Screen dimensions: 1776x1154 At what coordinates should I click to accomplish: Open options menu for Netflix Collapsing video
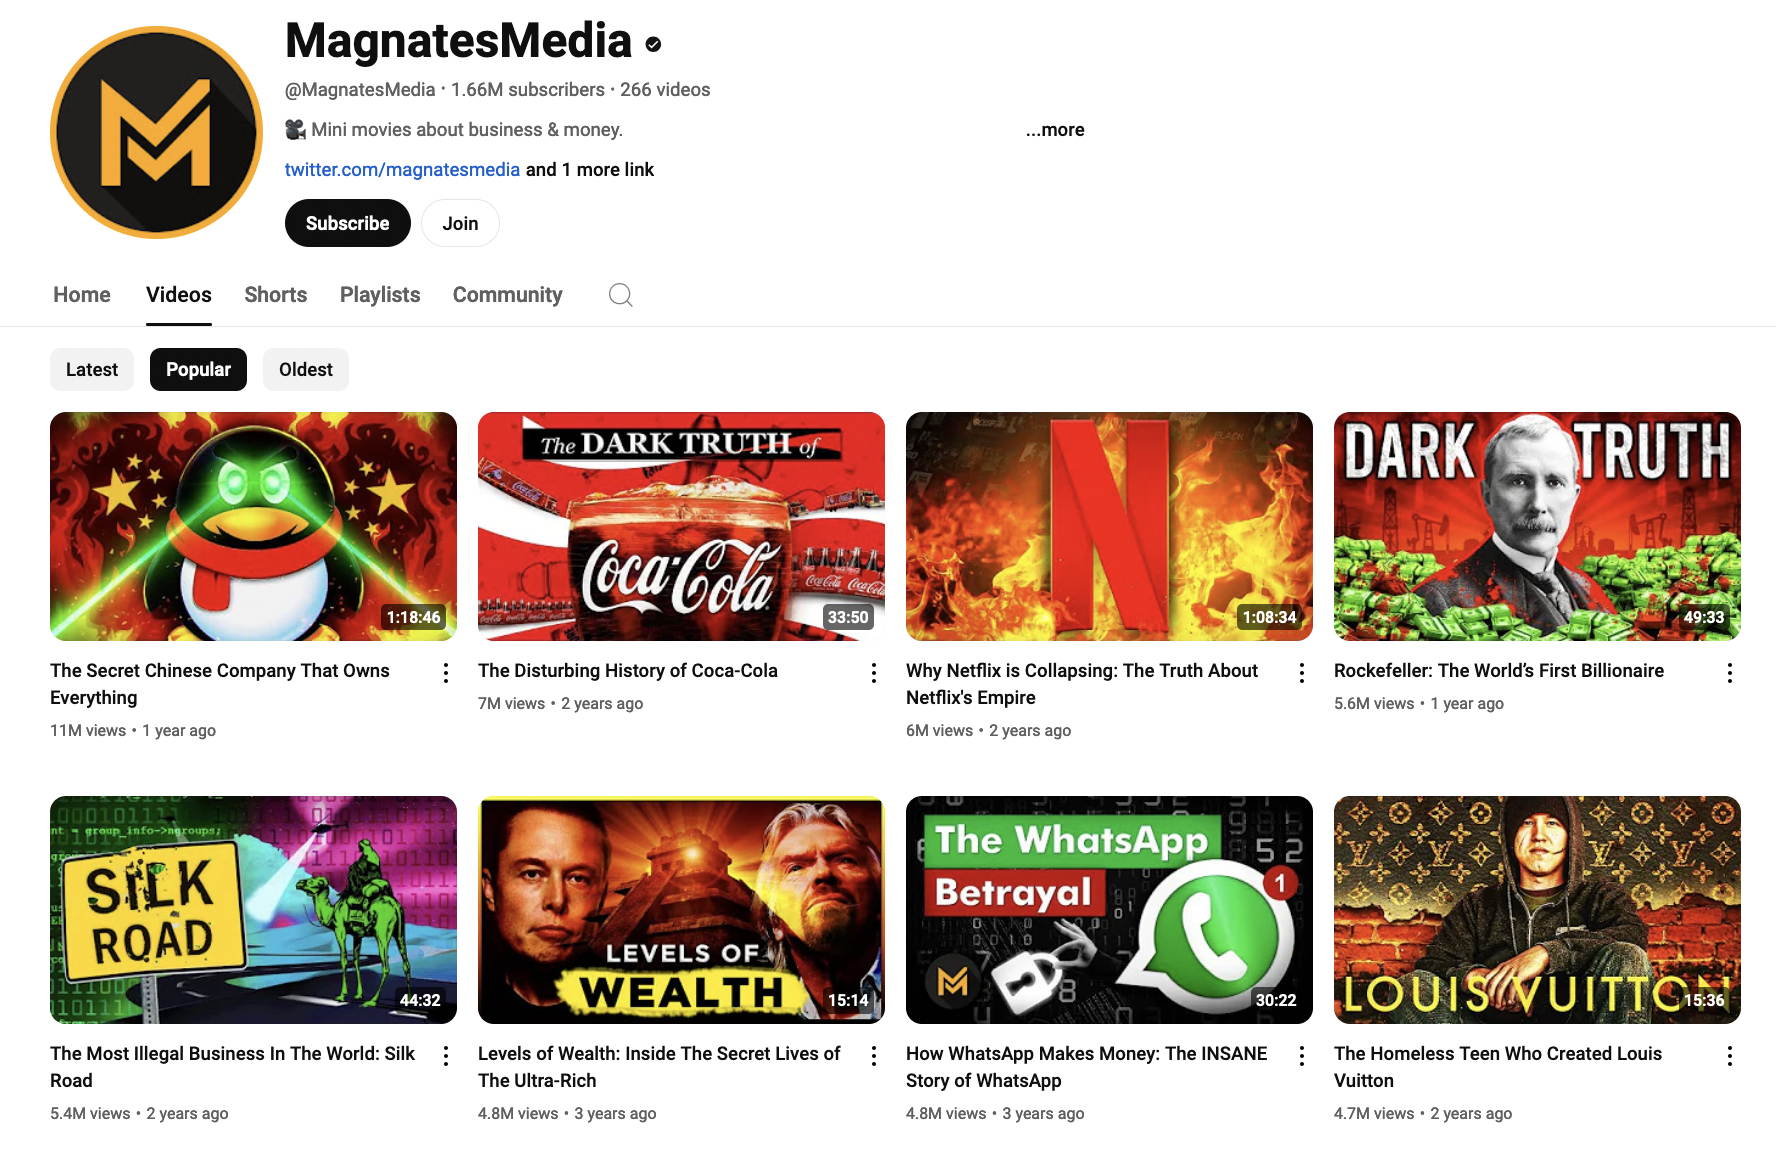pos(1302,673)
